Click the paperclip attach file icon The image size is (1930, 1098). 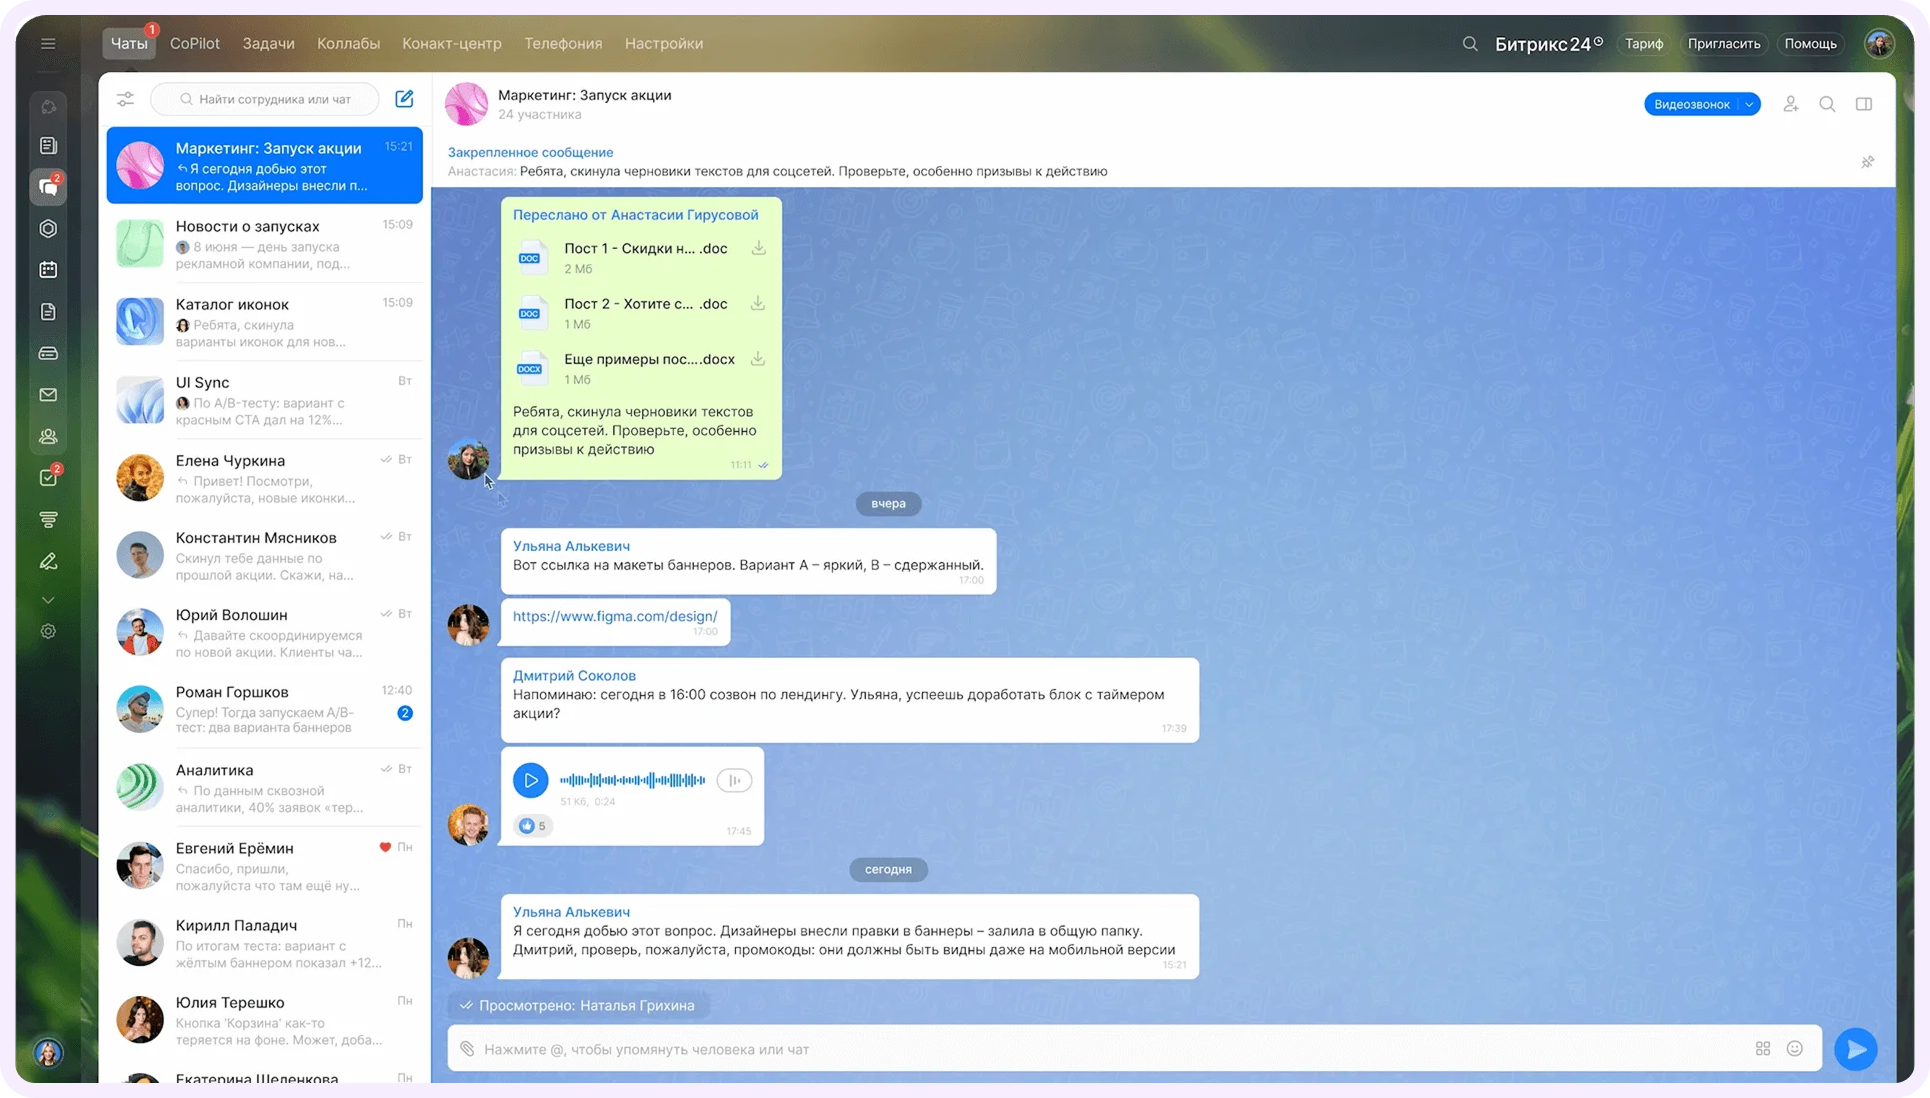(467, 1049)
